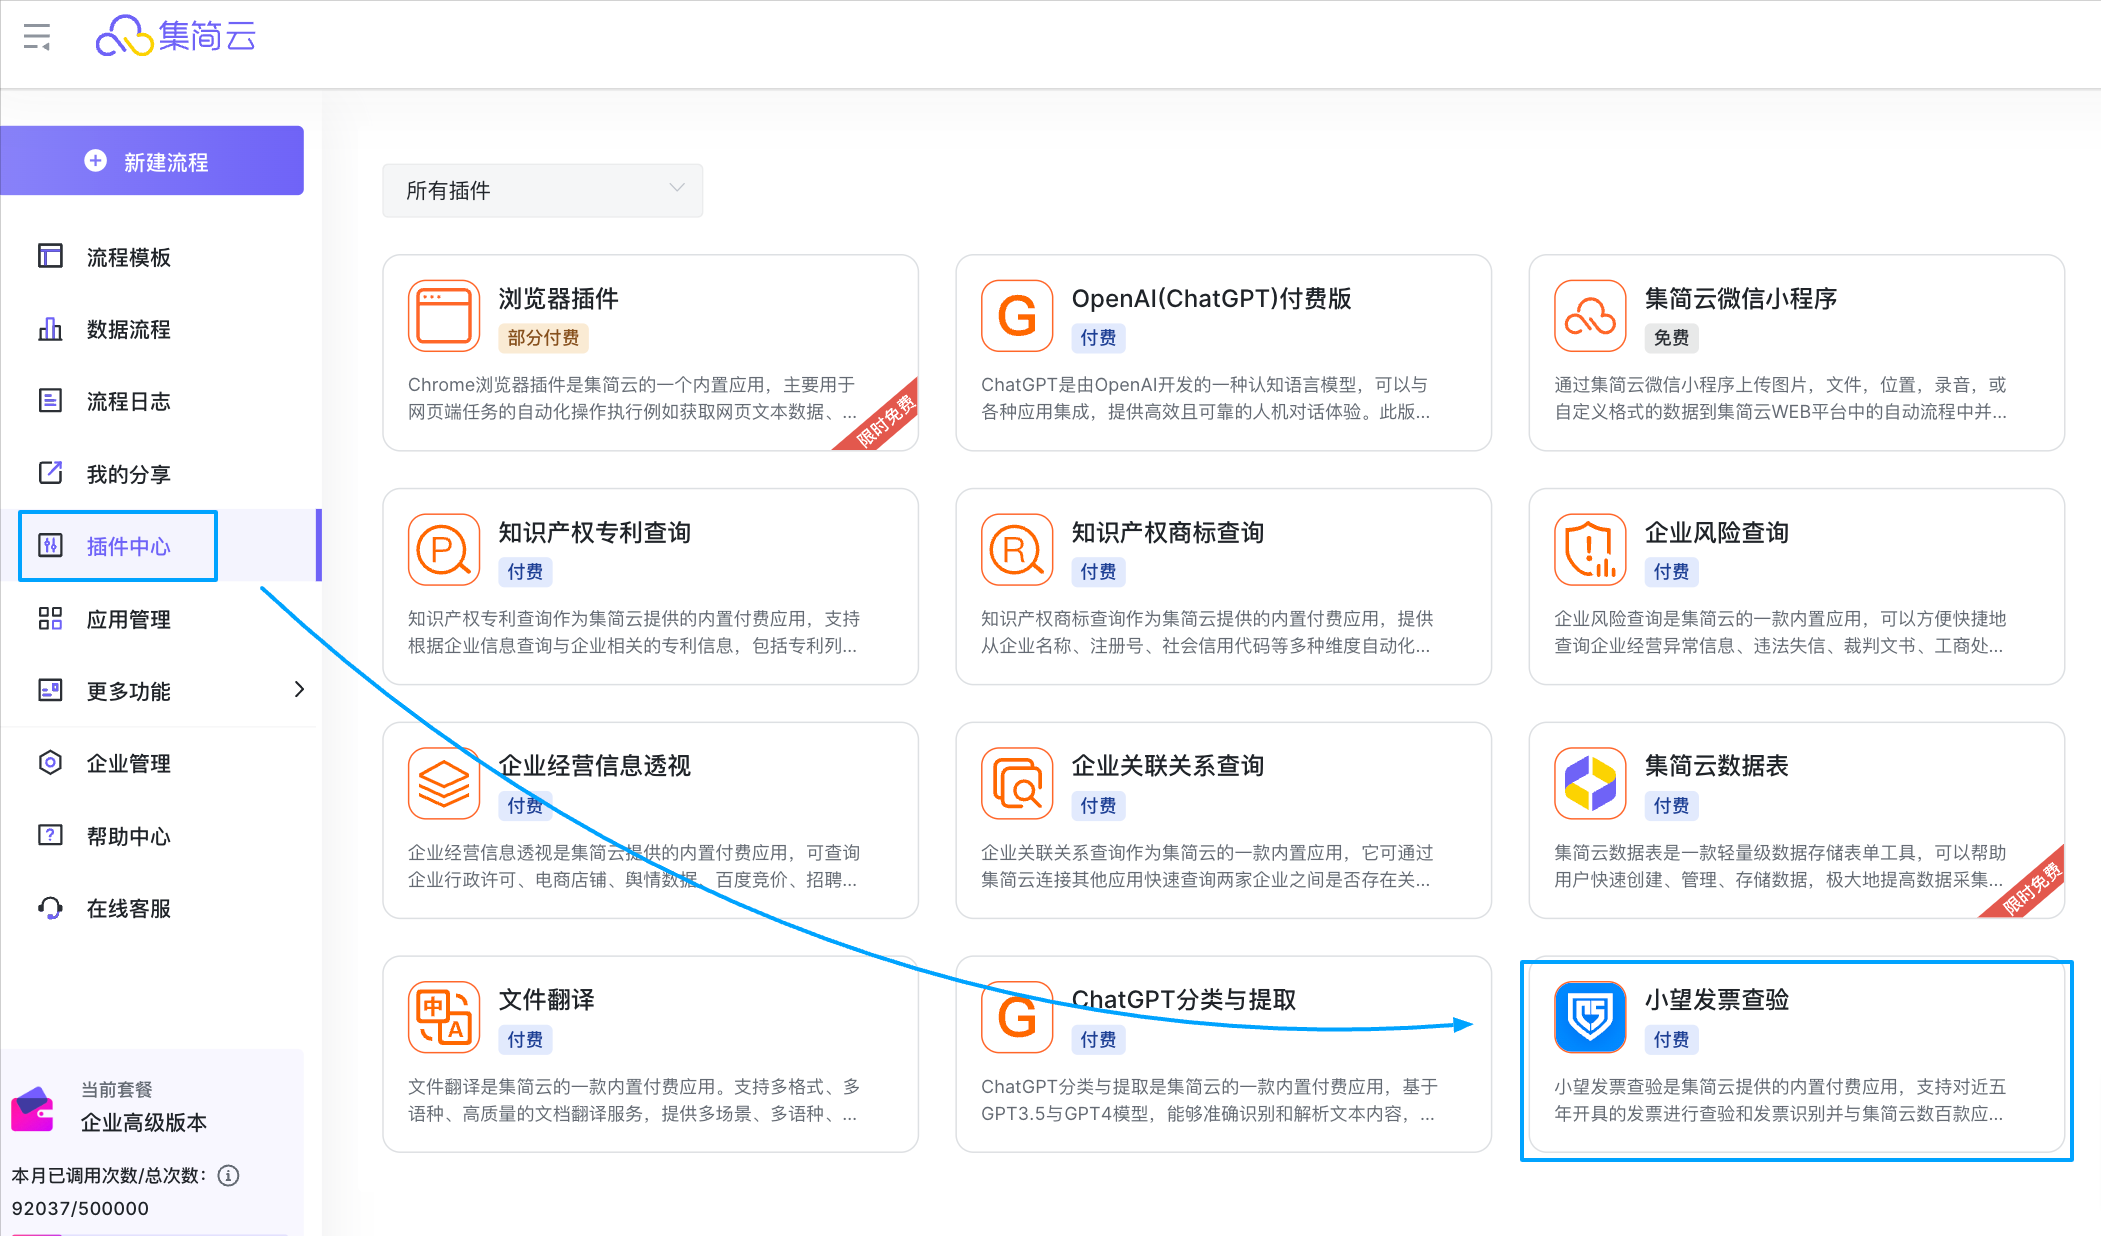Click the plus icon in 新建流程

[x=95, y=161]
